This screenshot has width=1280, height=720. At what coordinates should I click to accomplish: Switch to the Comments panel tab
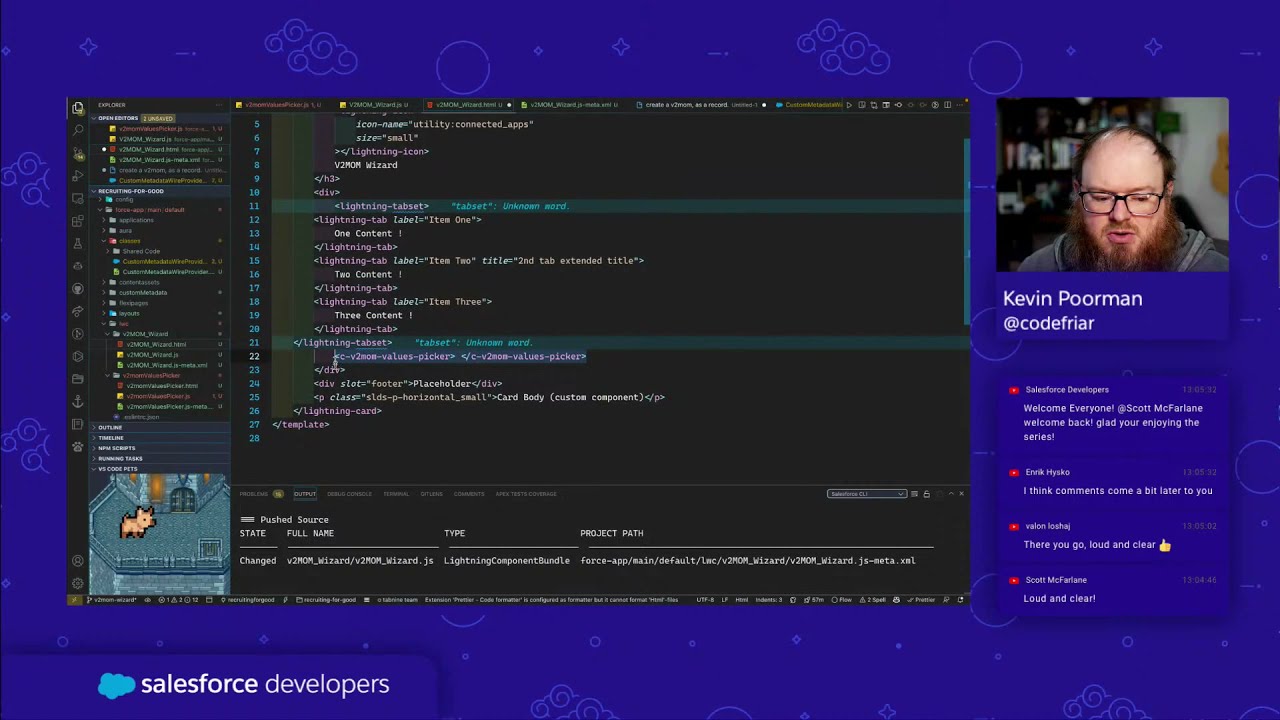[469, 494]
